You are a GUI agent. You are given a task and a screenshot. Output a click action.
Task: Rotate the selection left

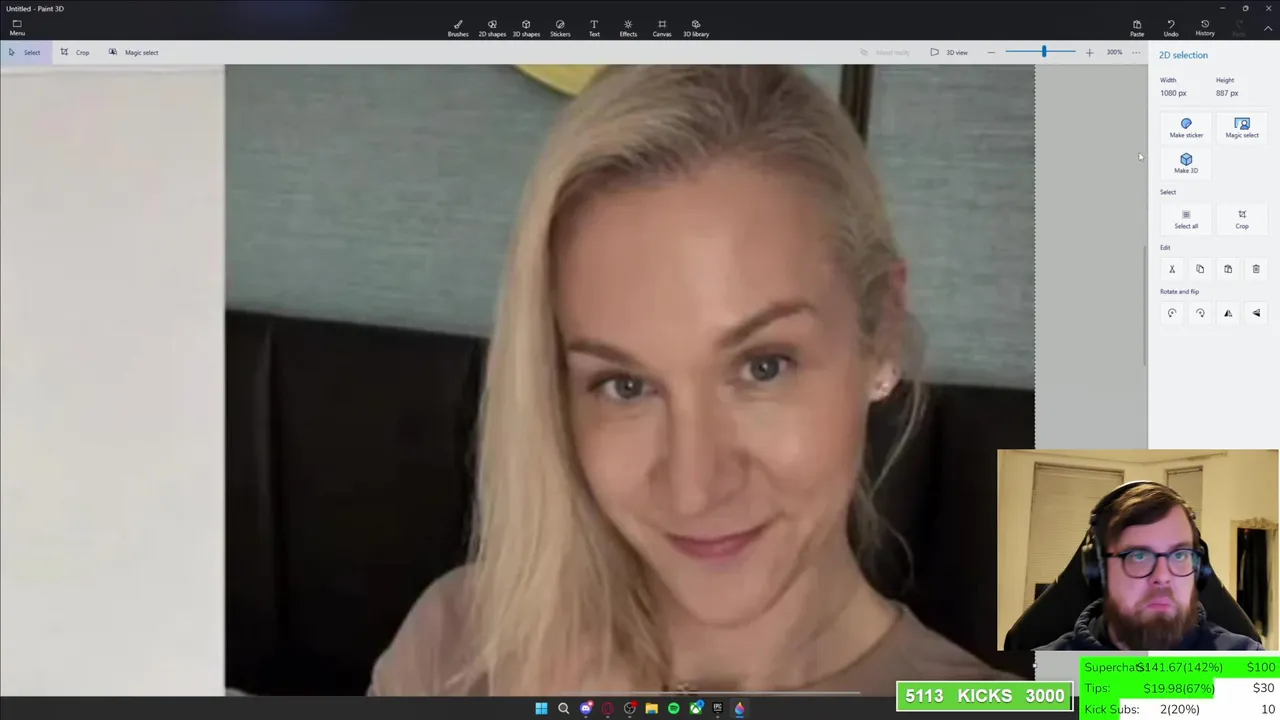(x=1172, y=313)
